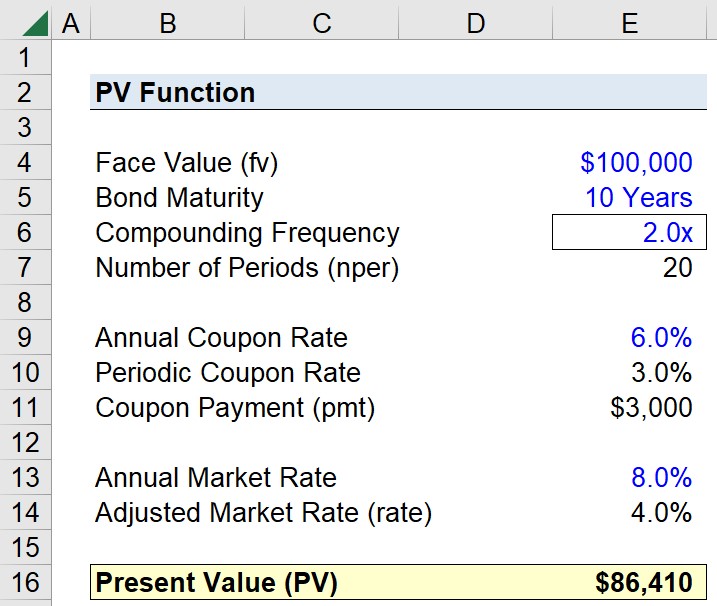Select the 3.0% periodic coupon rate cell
Viewport: 717px width, 606px height.
630,372
